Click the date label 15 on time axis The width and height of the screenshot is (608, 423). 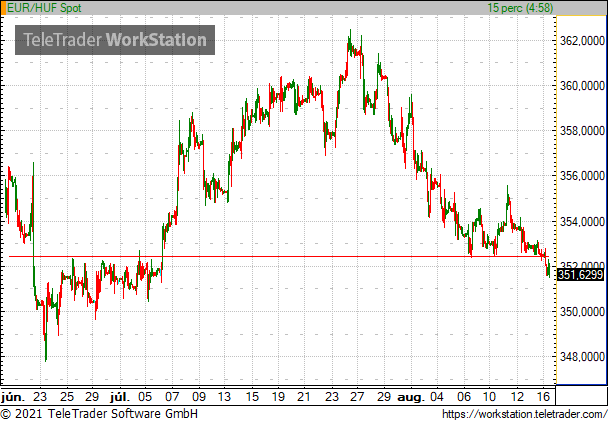(252, 397)
